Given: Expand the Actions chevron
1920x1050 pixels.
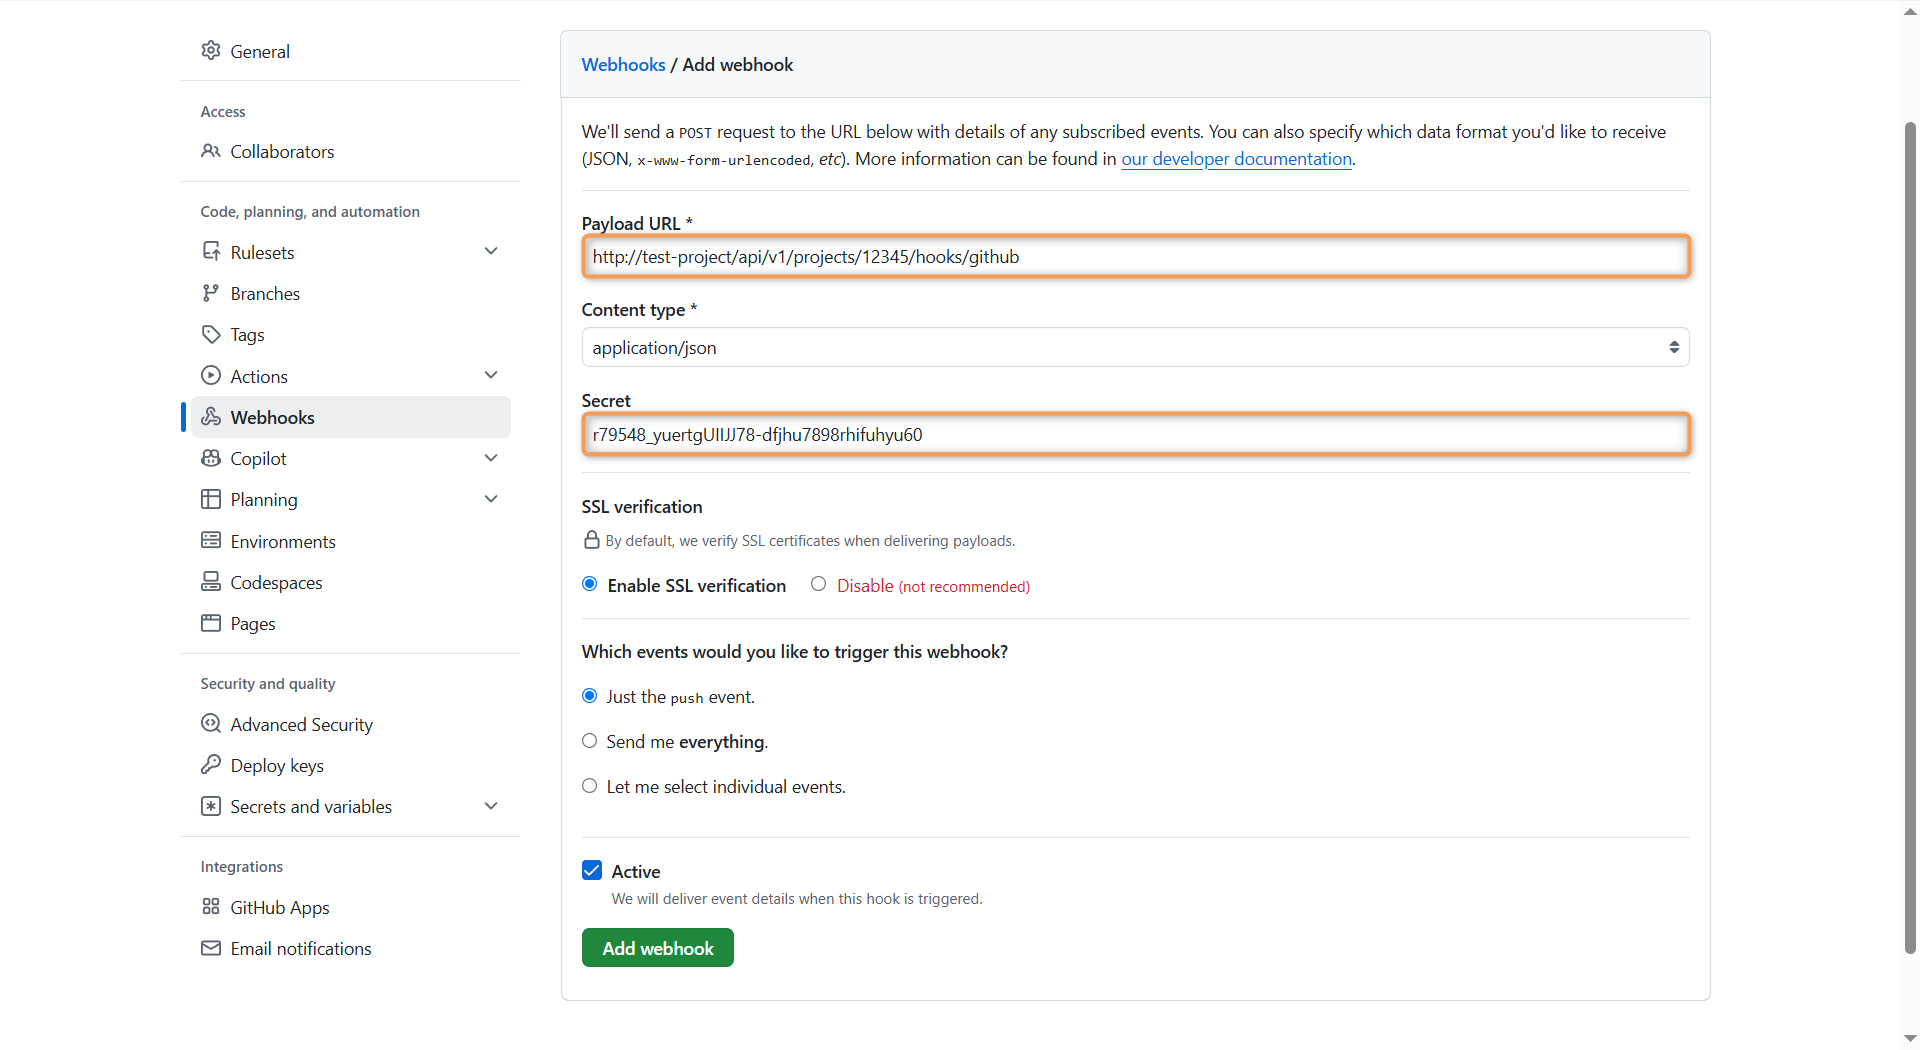Looking at the screenshot, I should 491,375.
